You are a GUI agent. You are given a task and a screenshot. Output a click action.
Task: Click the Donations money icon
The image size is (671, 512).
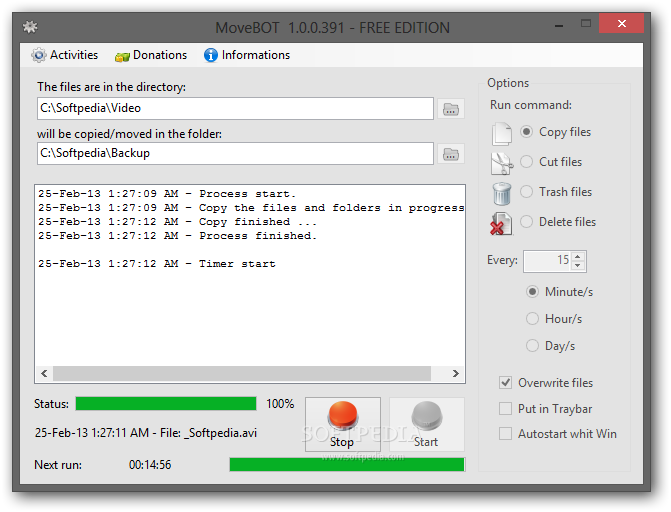click(122, 57)
